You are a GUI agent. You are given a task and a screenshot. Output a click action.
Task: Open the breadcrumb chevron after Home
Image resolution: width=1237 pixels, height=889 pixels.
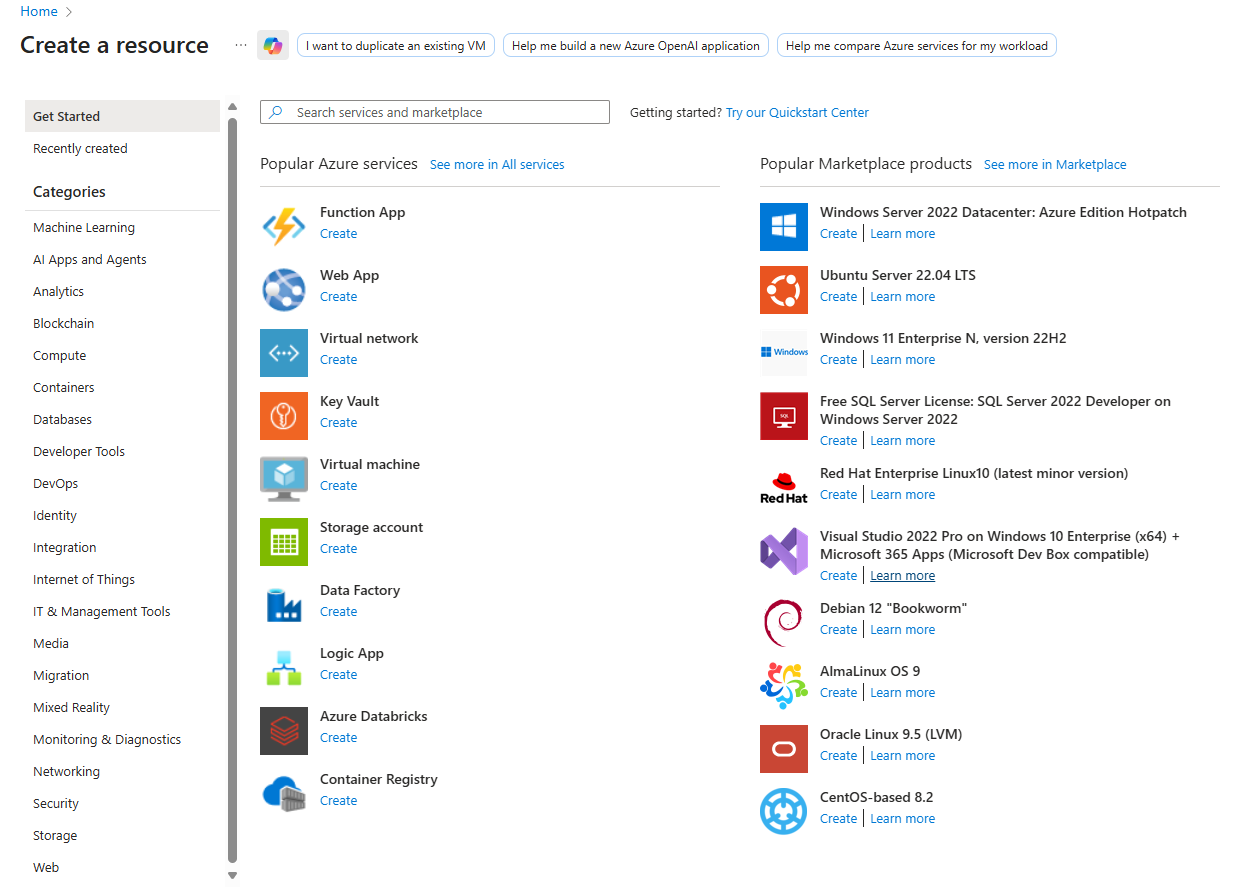click(x=67, y=11)
